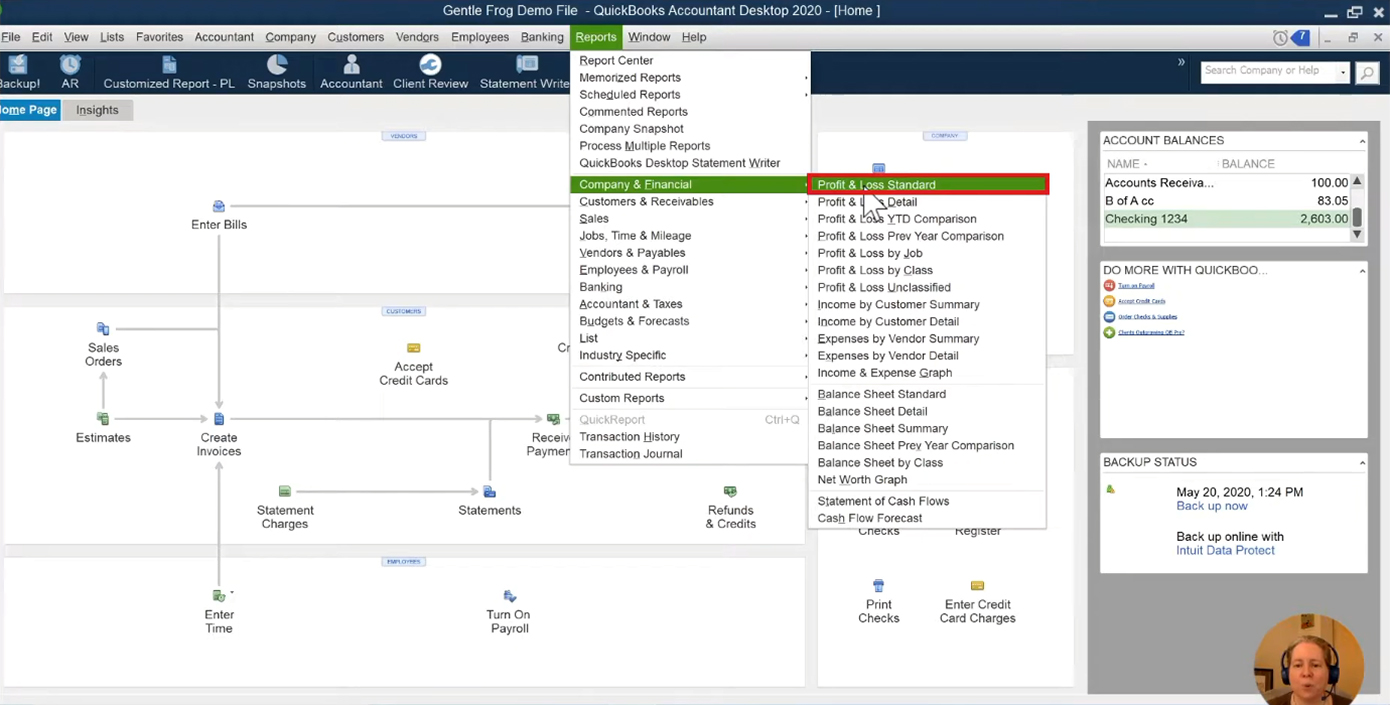Viewport: 1390px width, 705px height.
Task: Click the Back up now link
Action: click(1212, 506)
